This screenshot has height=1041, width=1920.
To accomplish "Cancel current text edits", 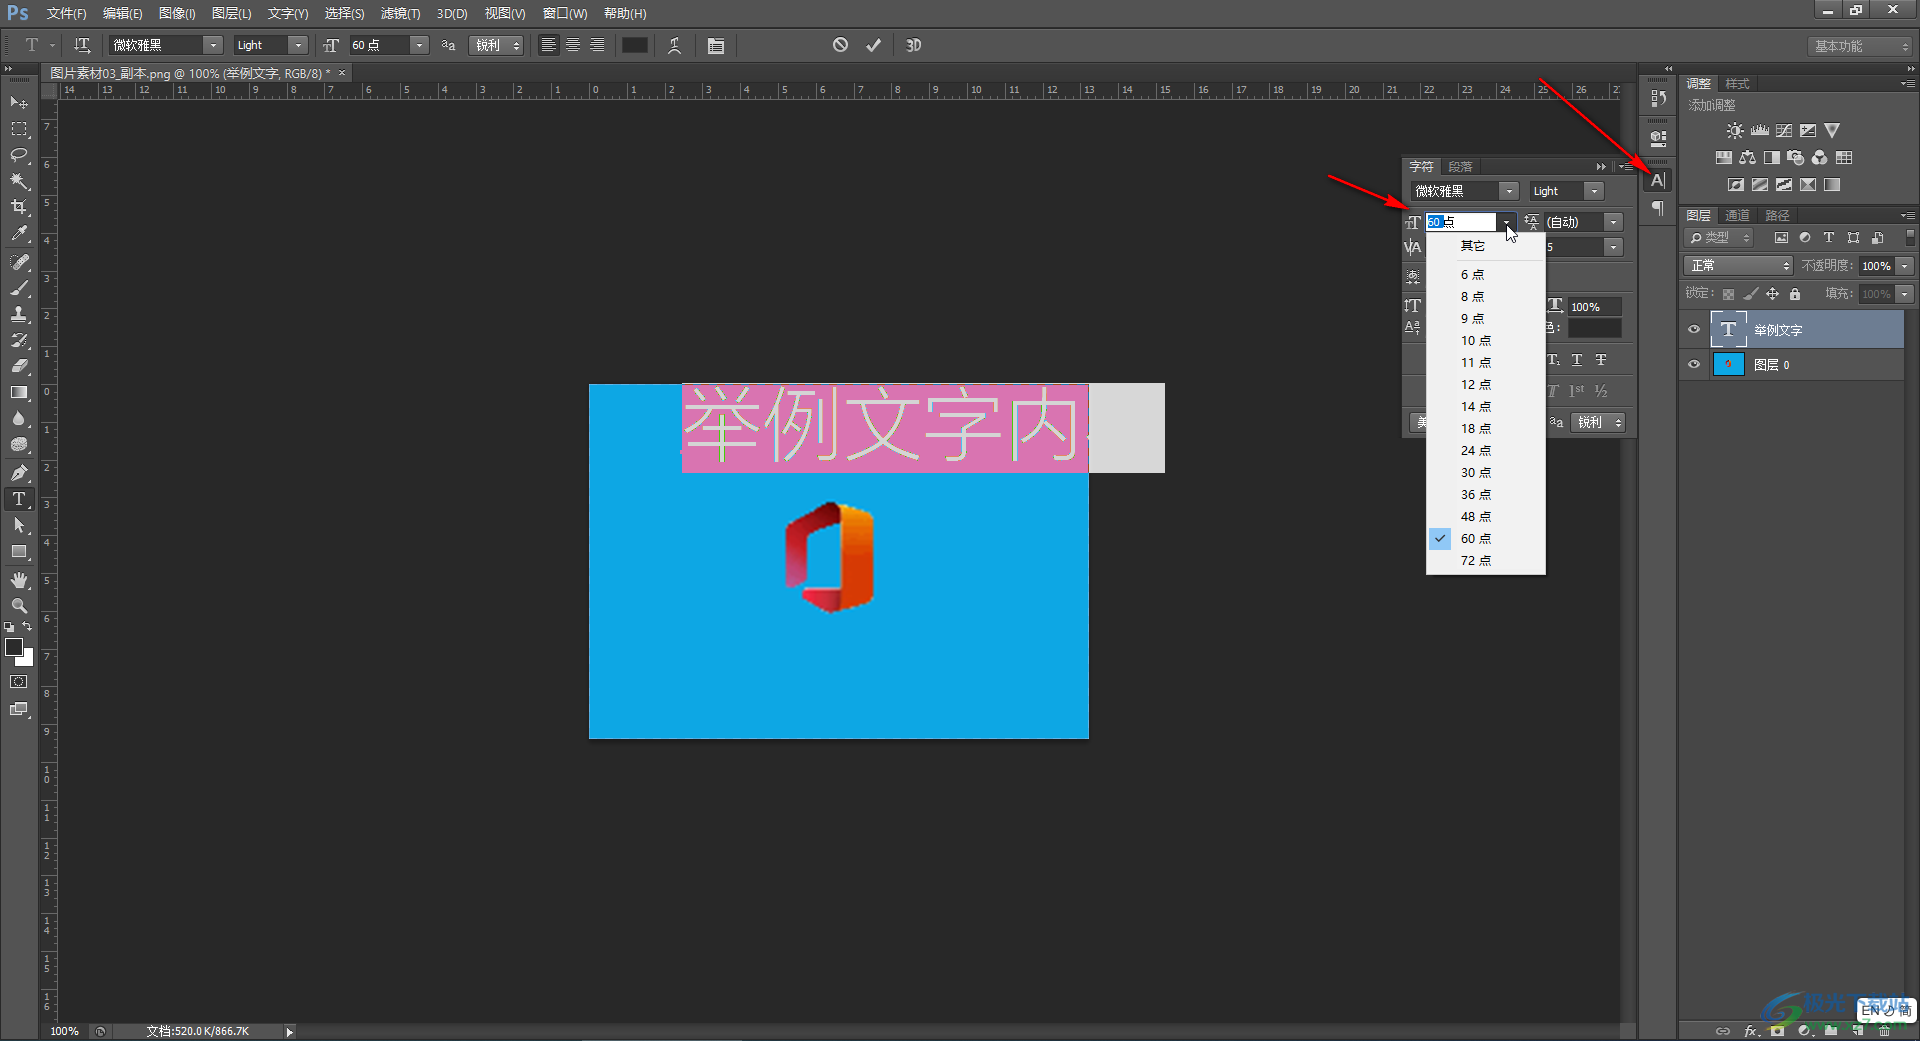I will [x=840, y=45].
